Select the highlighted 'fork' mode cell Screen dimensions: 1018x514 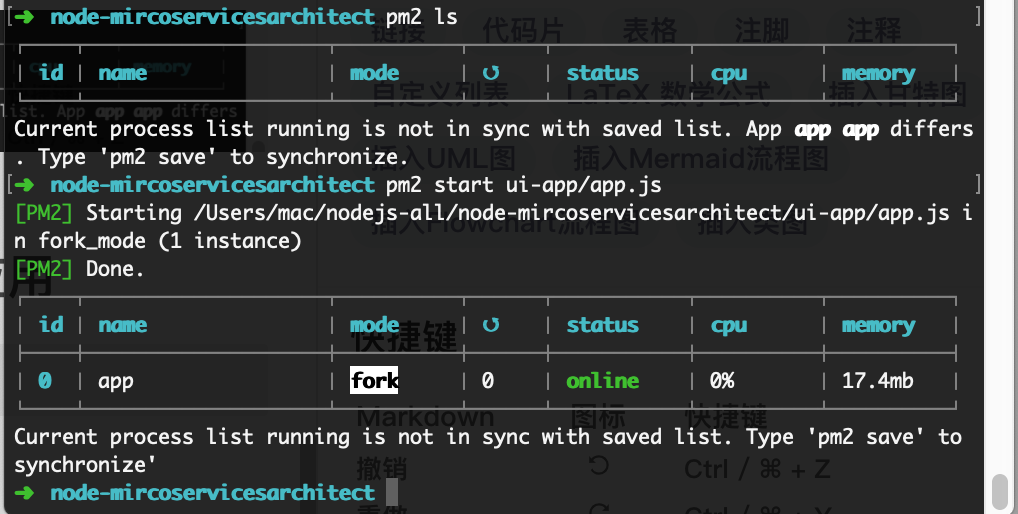(375, 380)
